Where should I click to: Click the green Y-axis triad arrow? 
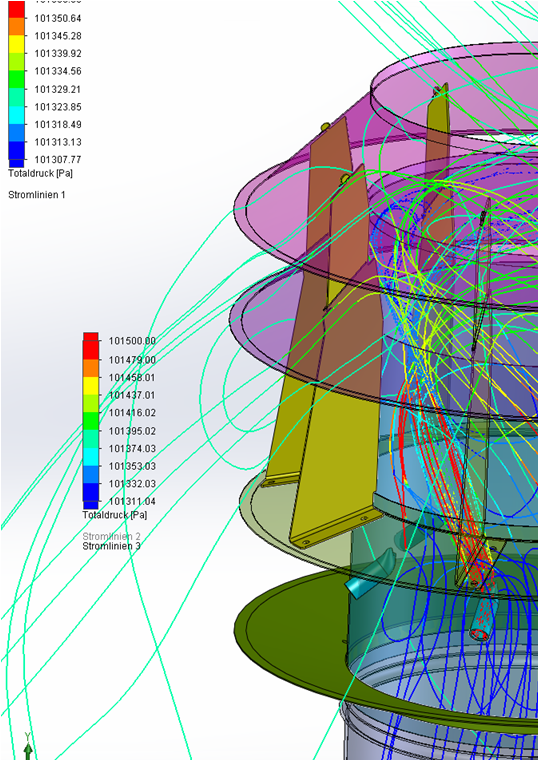point(28,749)
